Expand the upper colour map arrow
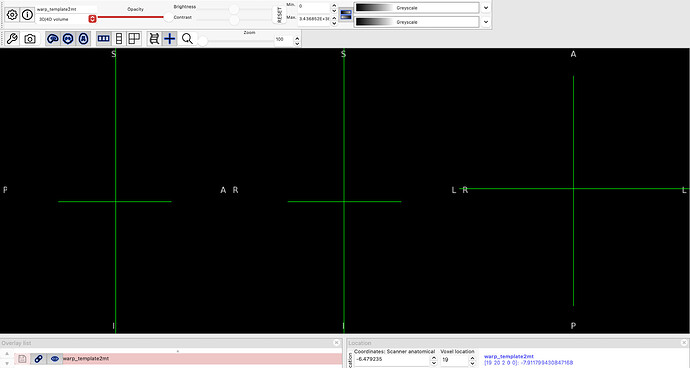The height and width of the screenshot is (368, 690). [486, 8]
